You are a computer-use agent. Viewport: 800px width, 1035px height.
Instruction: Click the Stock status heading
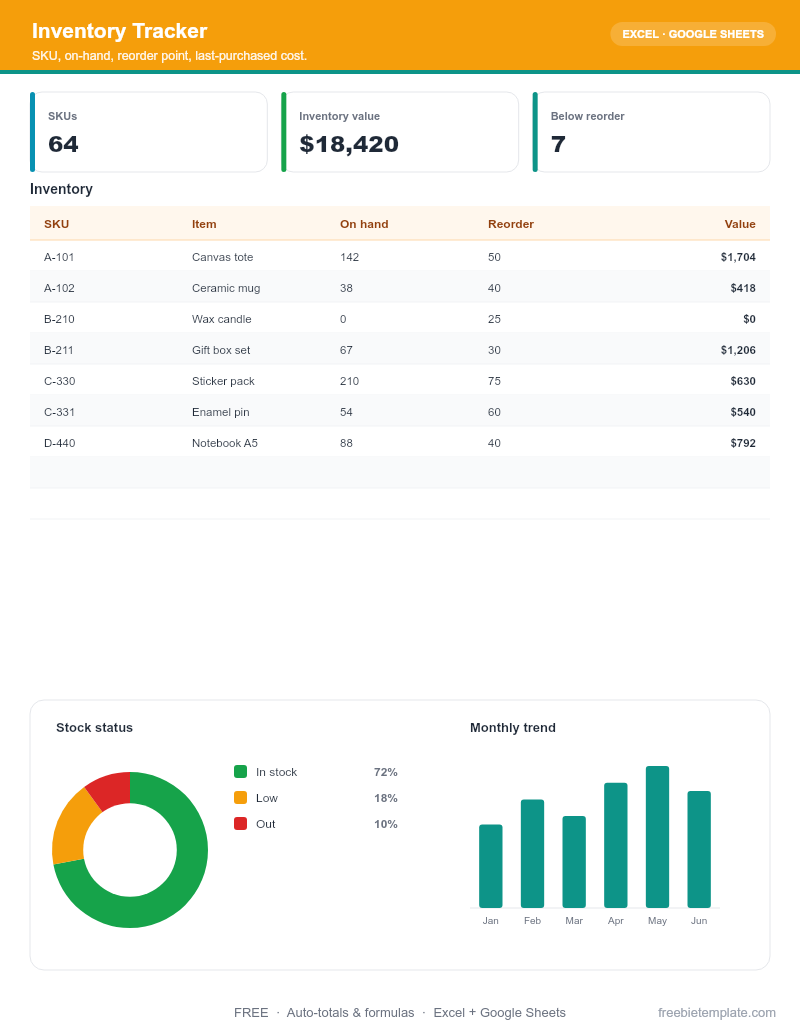click(94, 727)
